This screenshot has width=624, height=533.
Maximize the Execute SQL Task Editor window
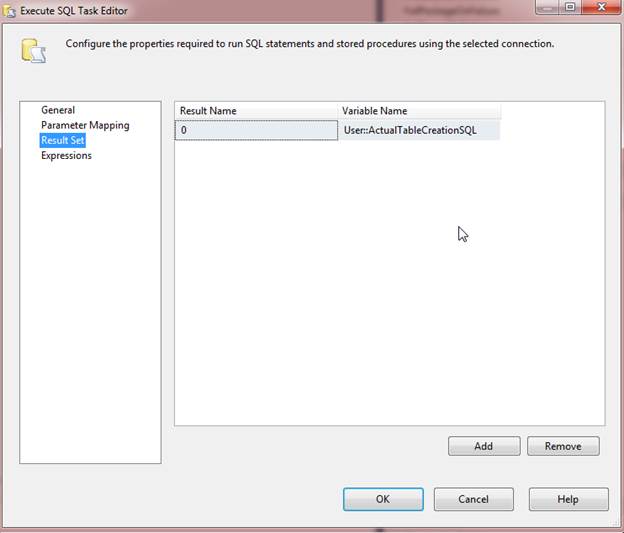pyautogui.click(x=569, y=8)
